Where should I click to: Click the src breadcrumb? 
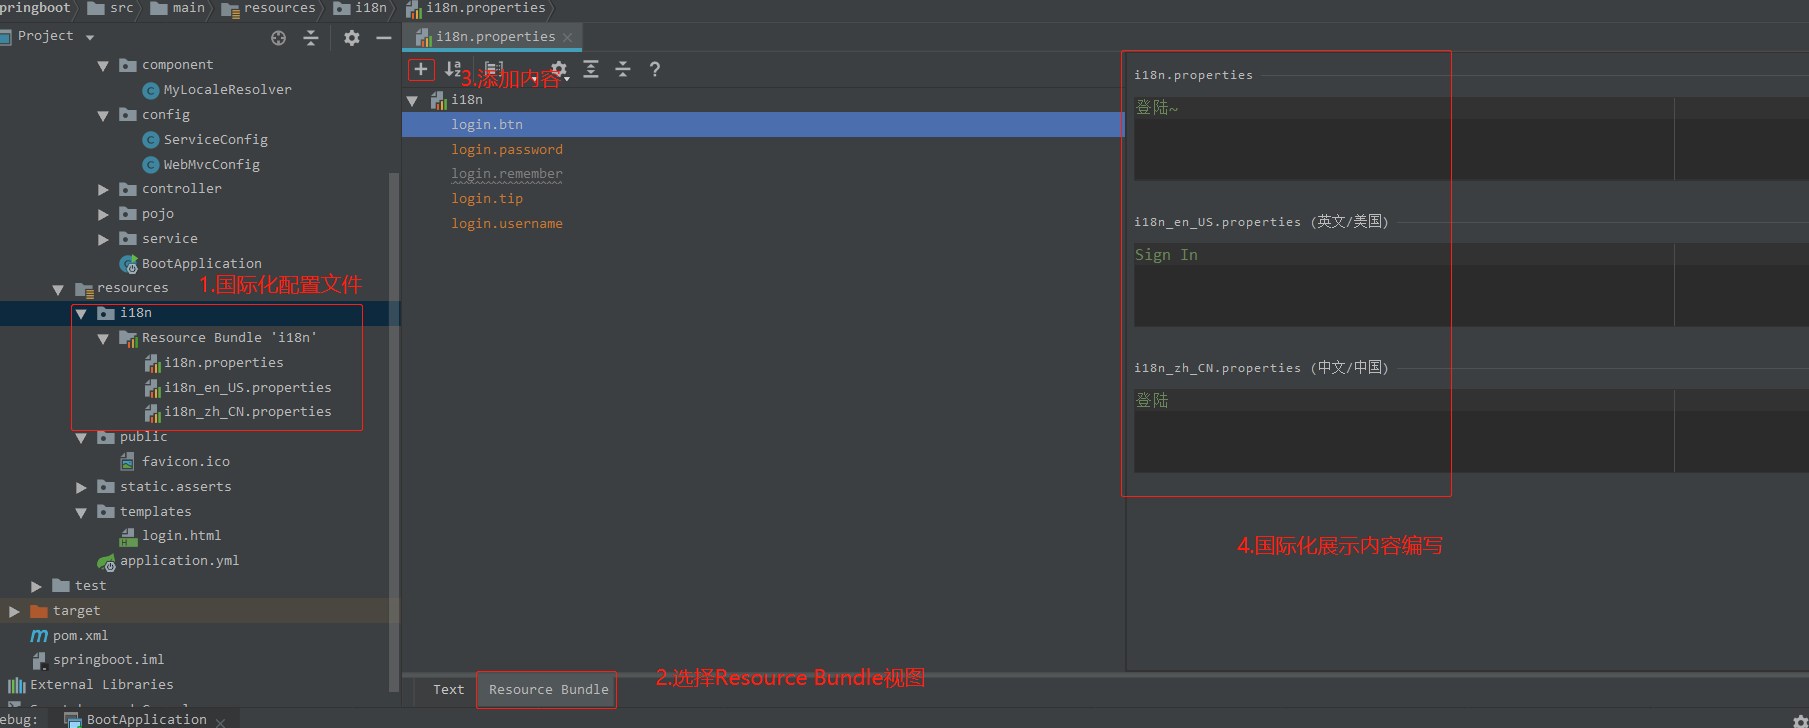pos(111,8)
